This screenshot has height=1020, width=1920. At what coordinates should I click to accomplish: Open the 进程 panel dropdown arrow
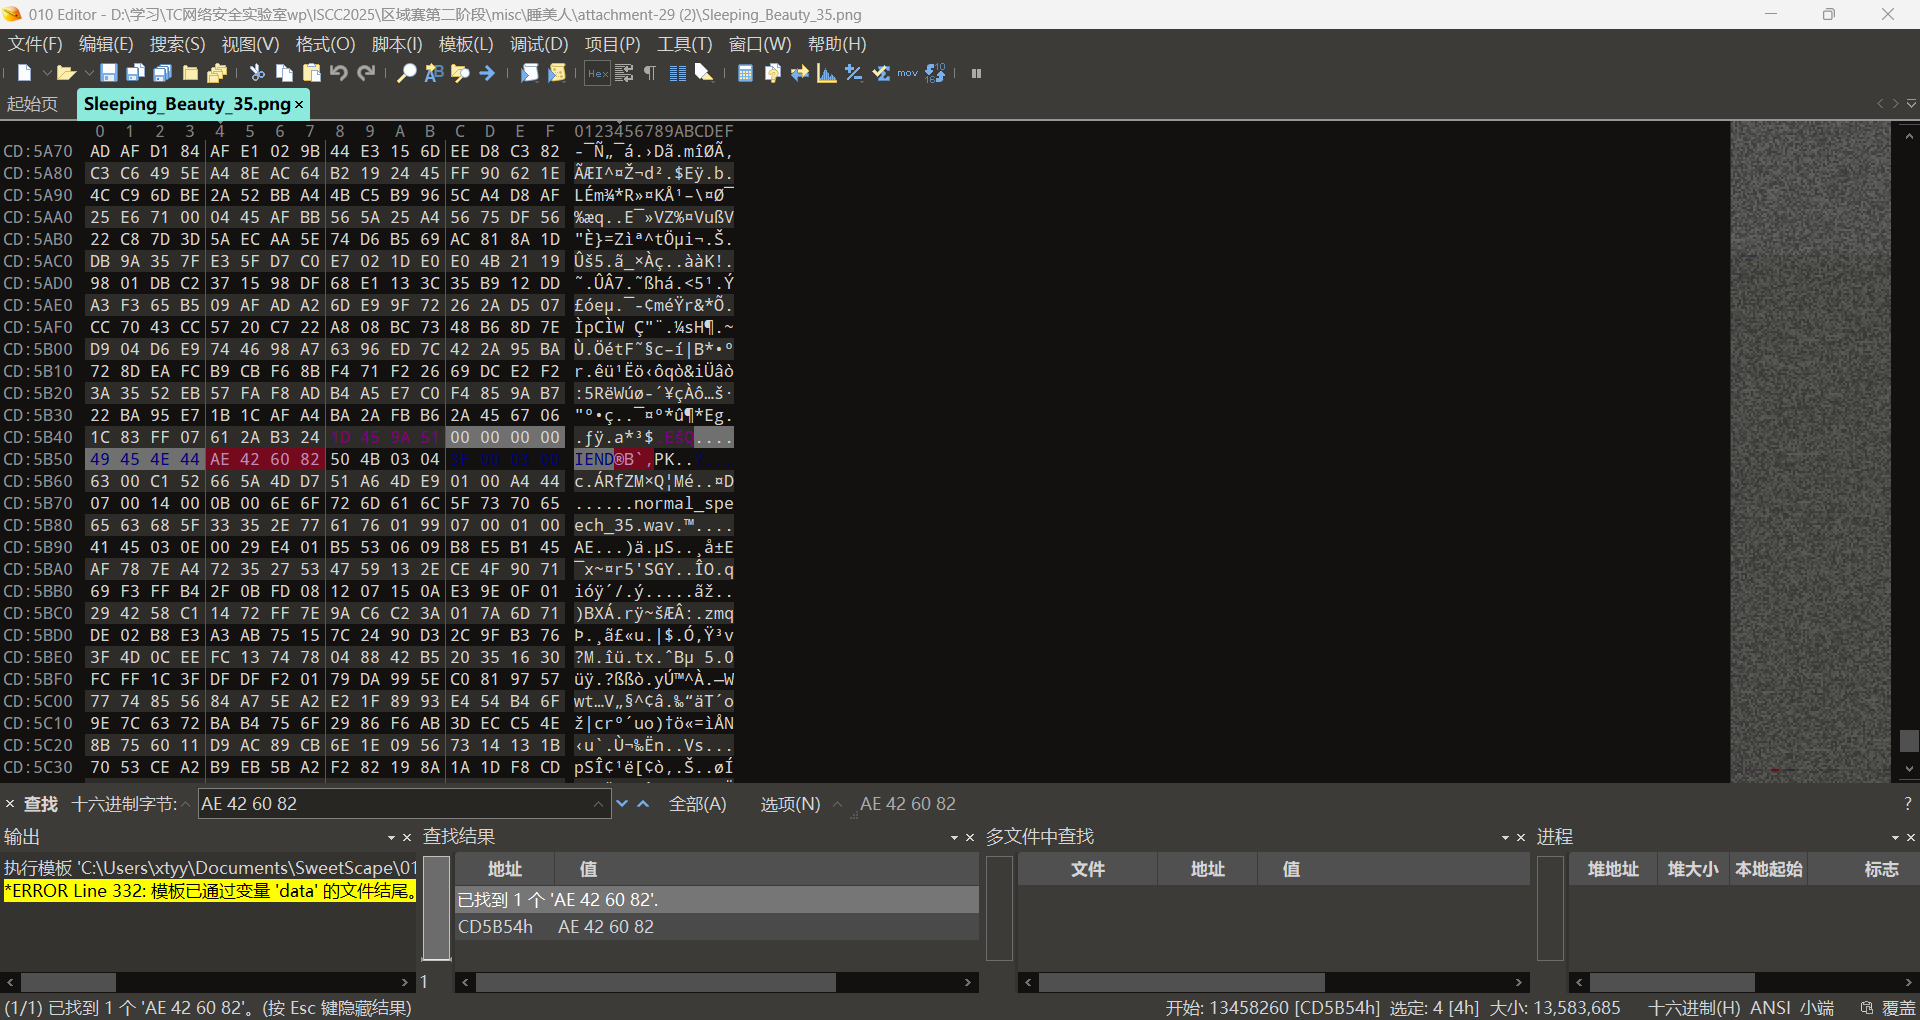(1895, 837)
